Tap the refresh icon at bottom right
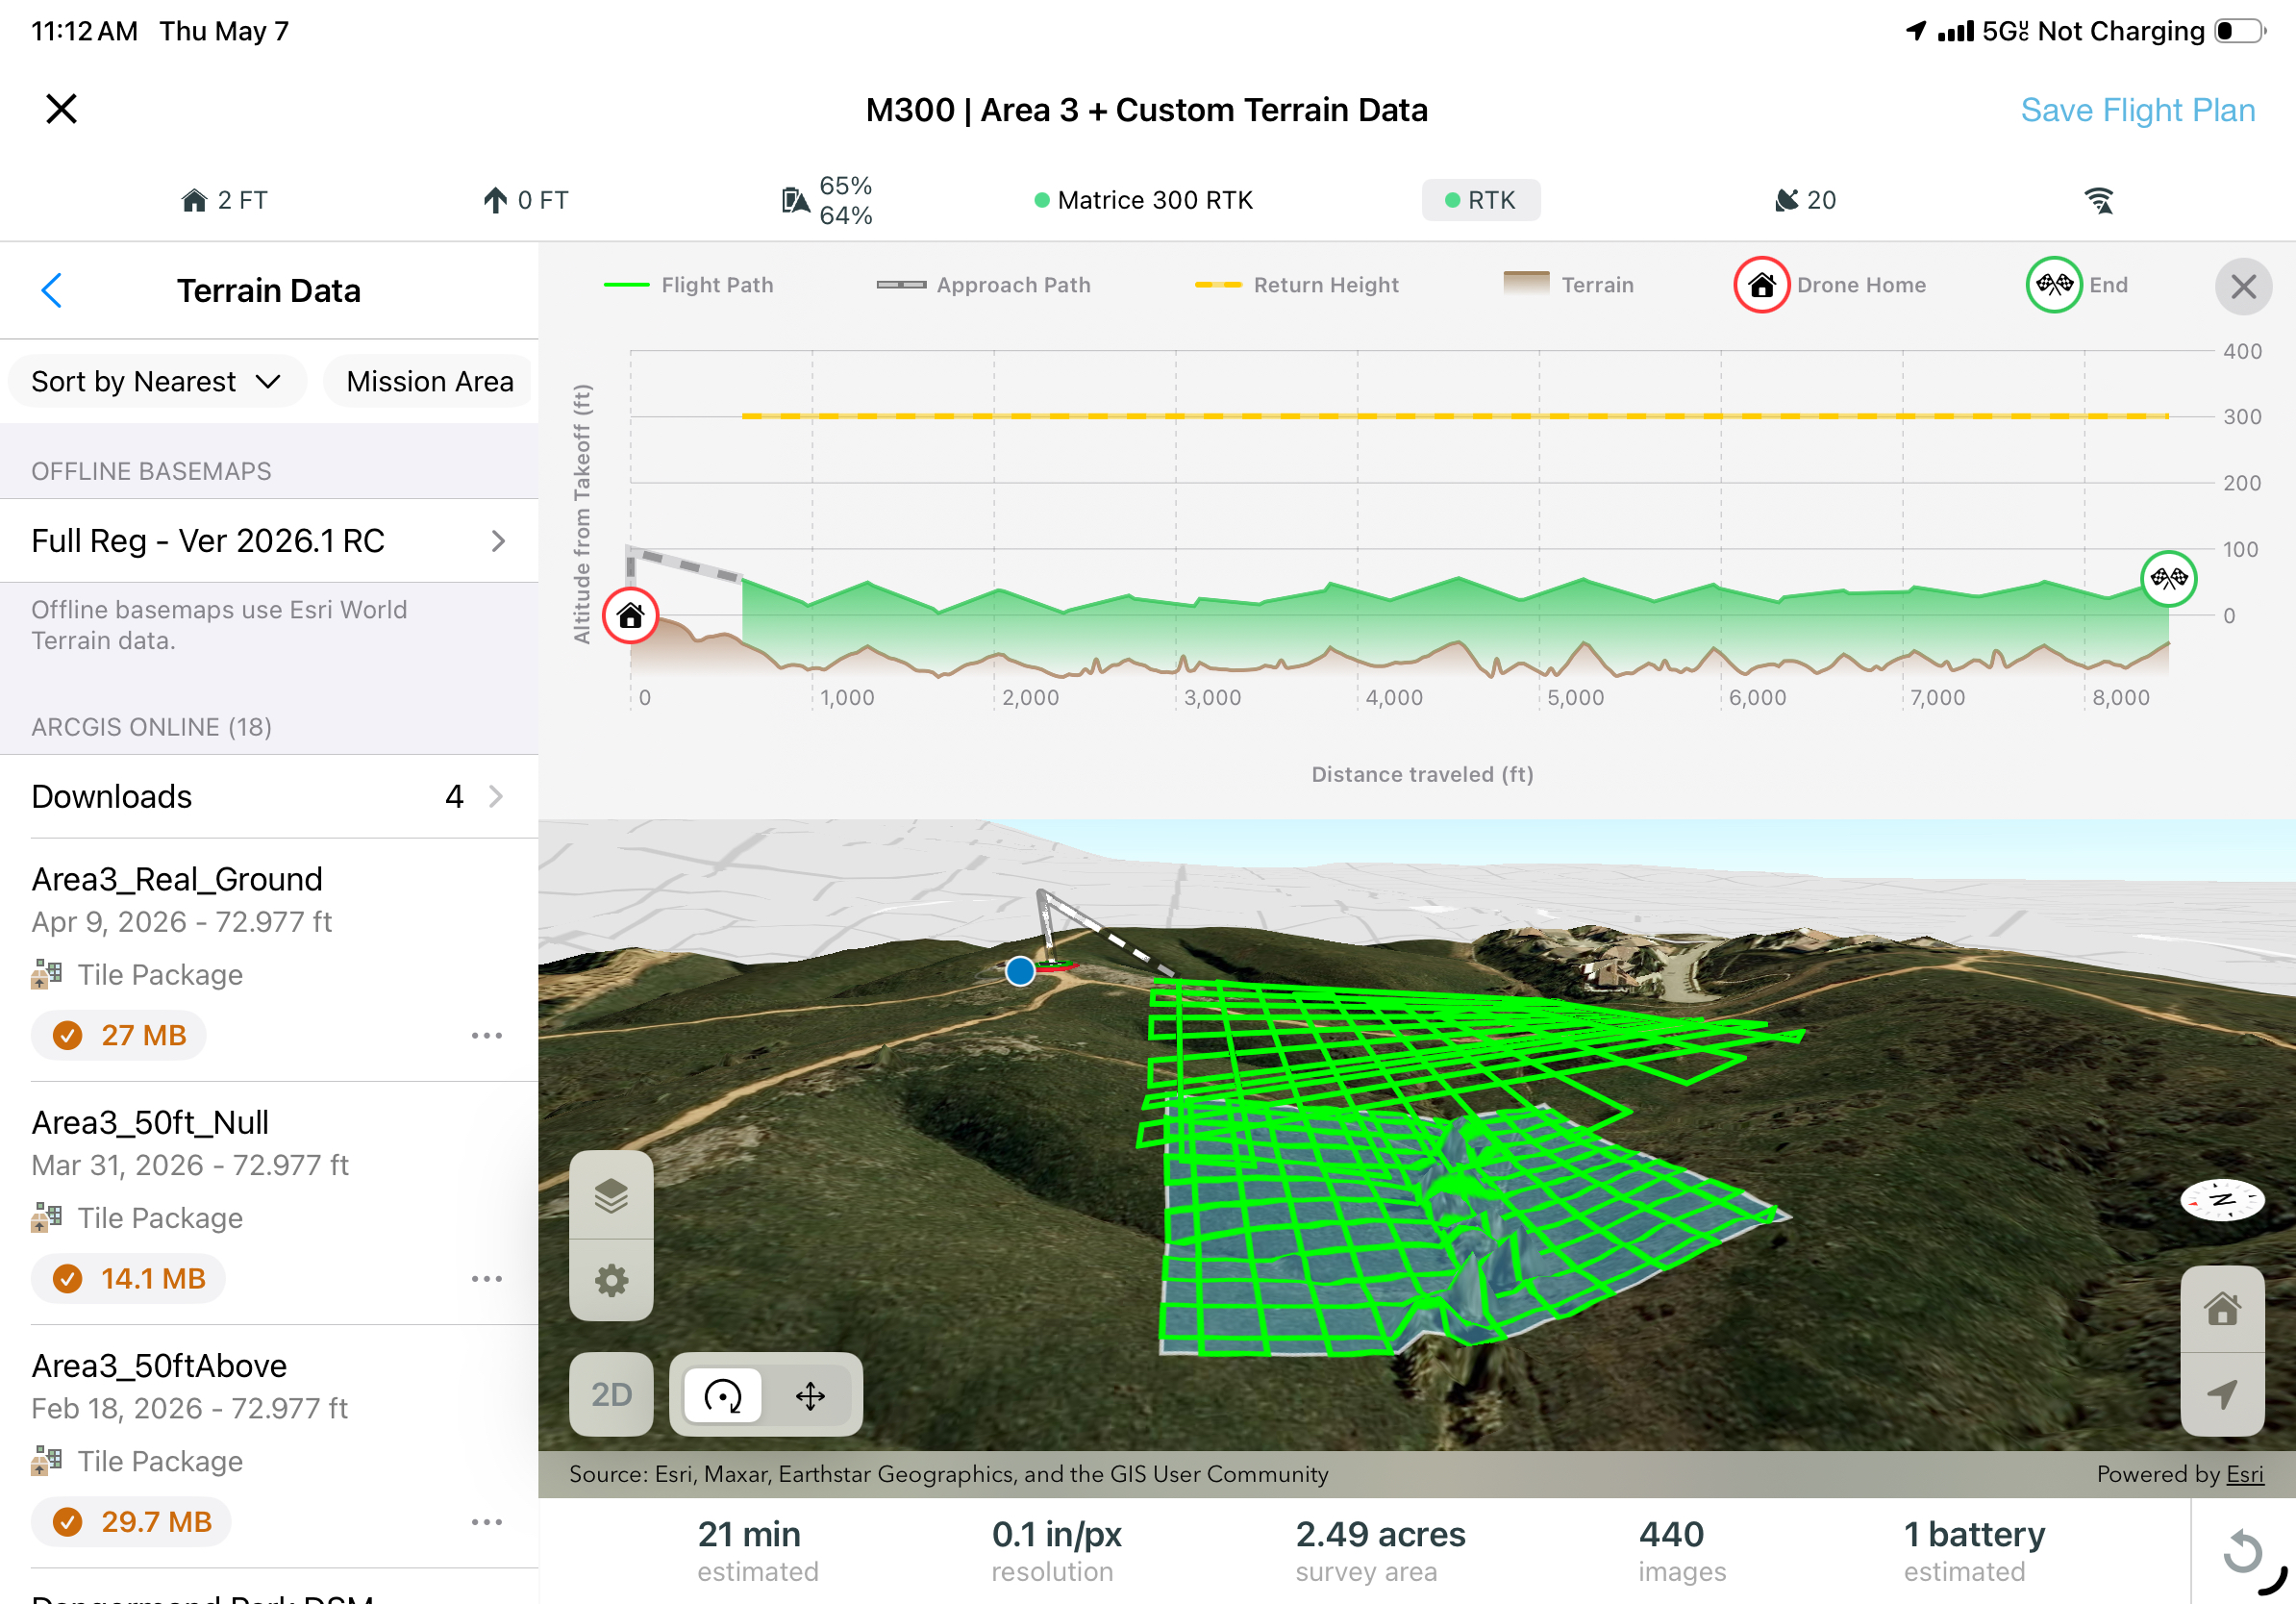 2242,1552
